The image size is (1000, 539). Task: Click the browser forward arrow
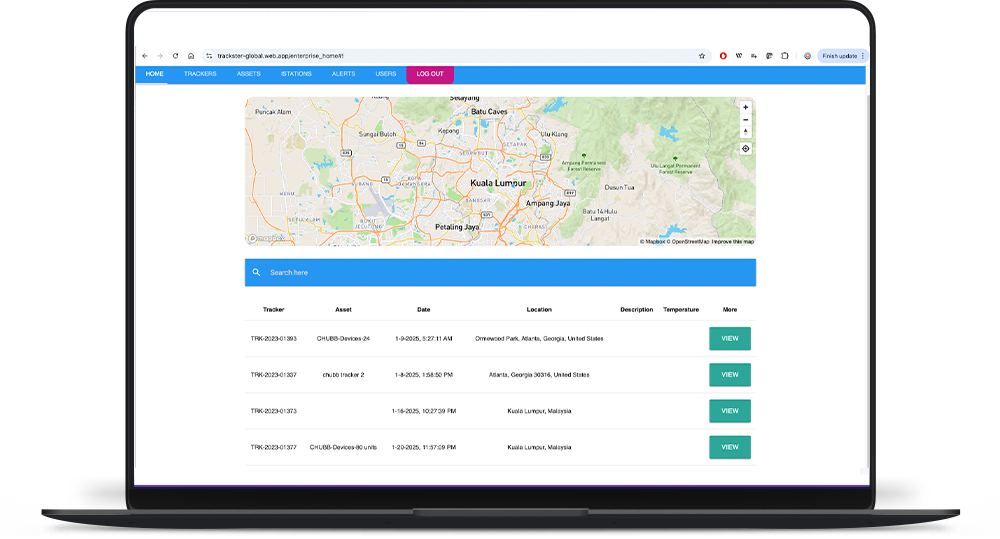(x=160, y=56)
